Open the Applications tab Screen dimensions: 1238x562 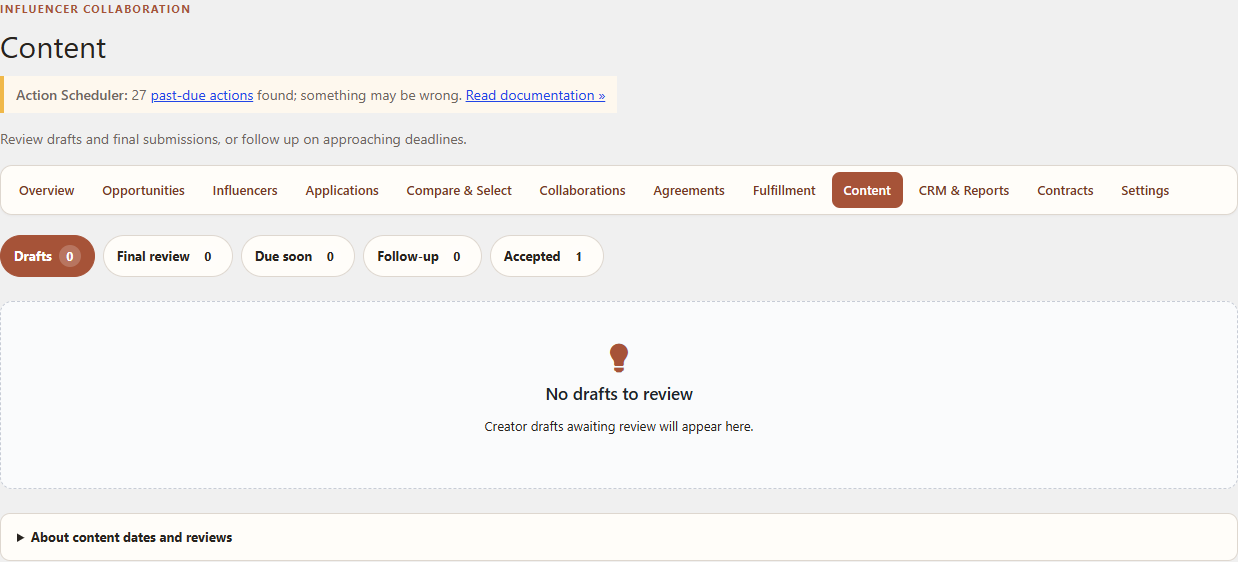point(342,190)
